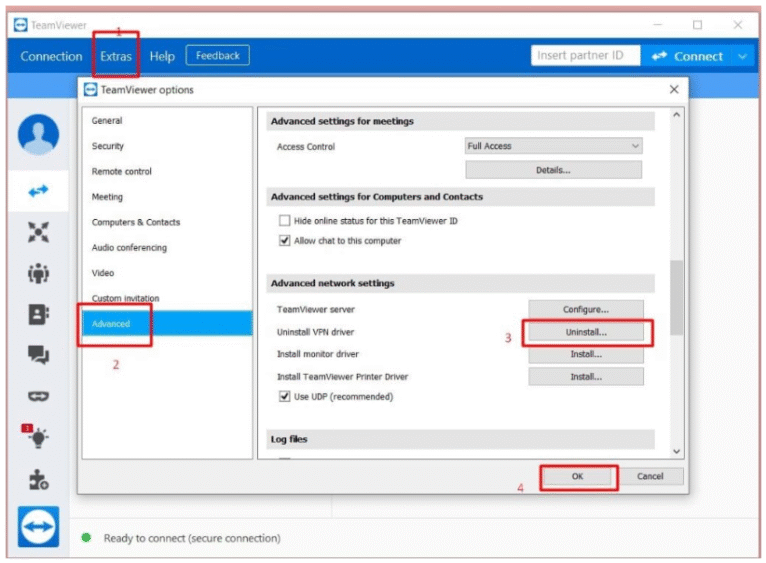The width and height of the screenshot is (766, 563).
Task: Open the profile avatar icon in sidebar
Action: pyautogui.click(x=39, y=133)
